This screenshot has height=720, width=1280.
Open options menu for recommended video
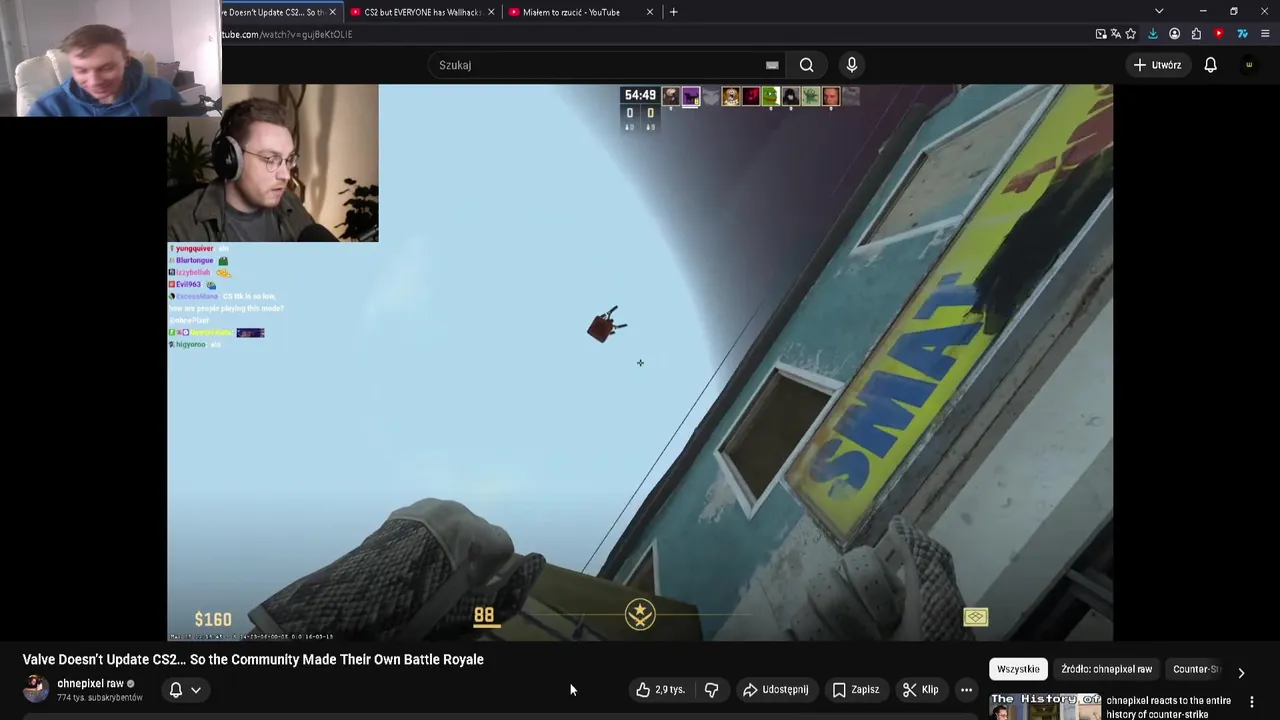point(1252,703)
